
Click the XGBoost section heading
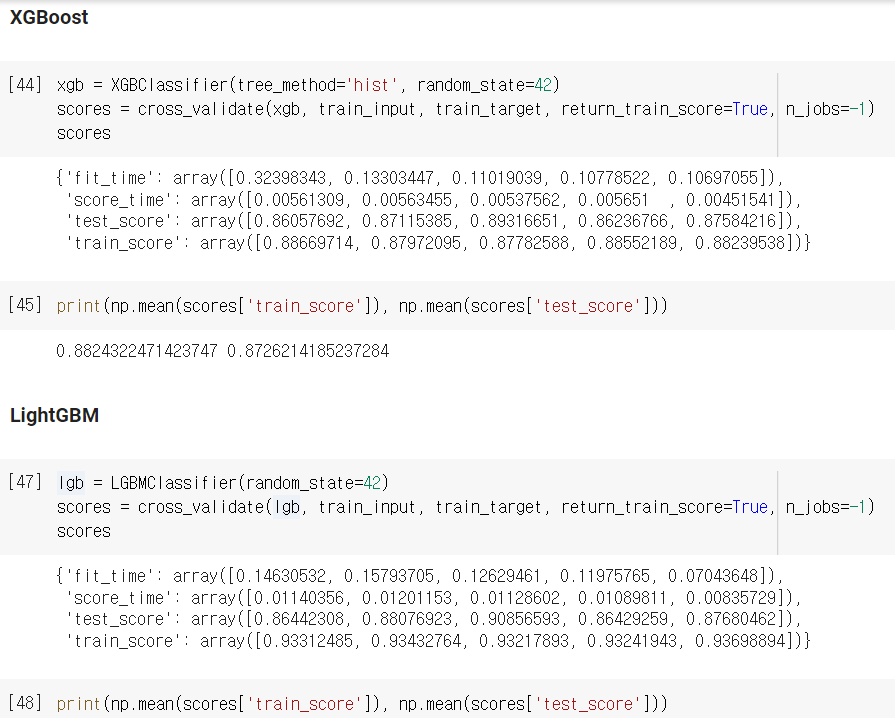[x=49, y=17]
